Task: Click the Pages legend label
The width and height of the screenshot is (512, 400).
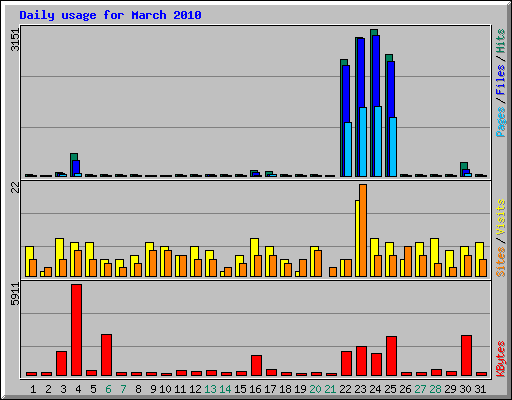Action: 501,122
